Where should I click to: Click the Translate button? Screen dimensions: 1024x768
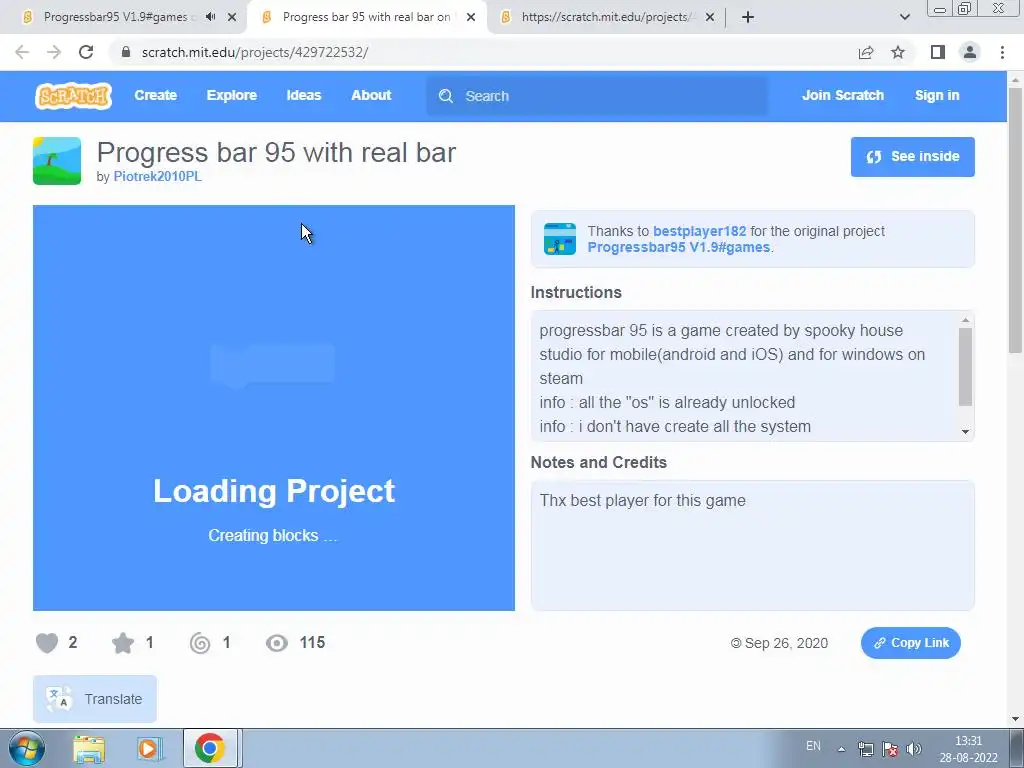[95, 699]
